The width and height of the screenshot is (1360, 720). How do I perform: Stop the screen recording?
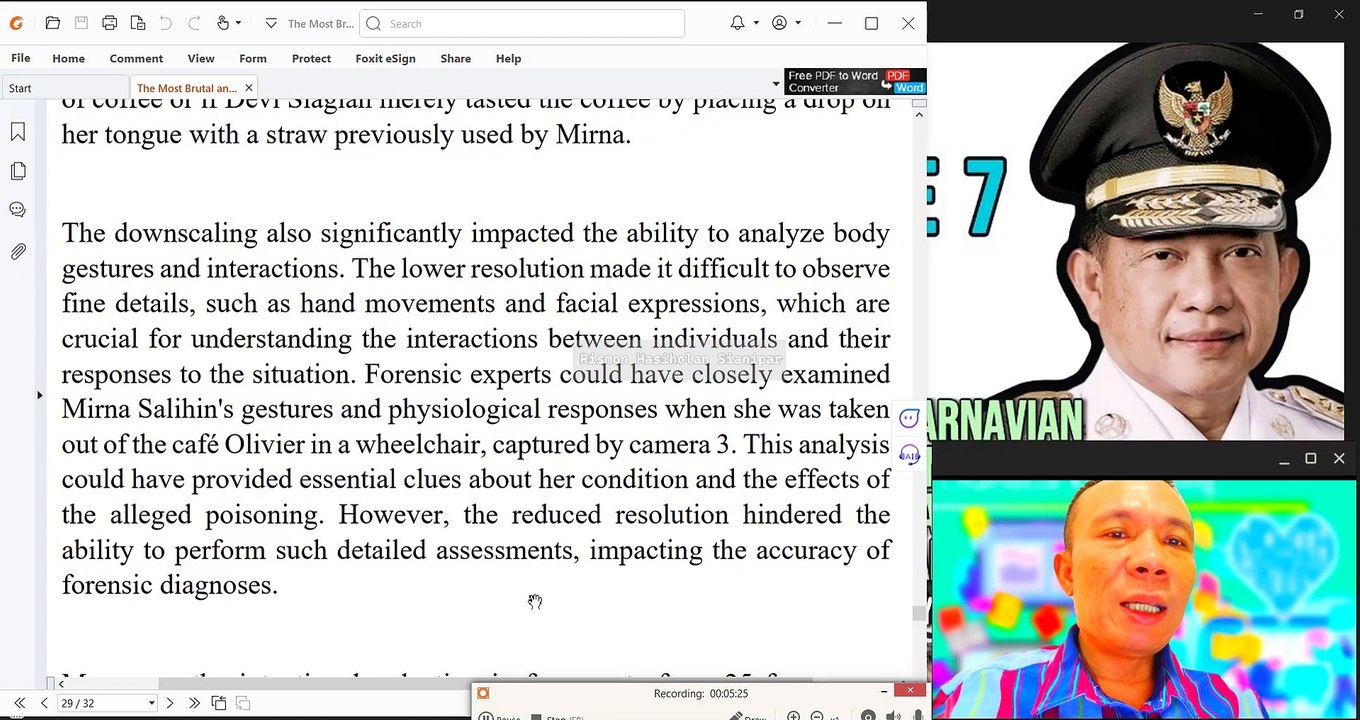(556, 716)
